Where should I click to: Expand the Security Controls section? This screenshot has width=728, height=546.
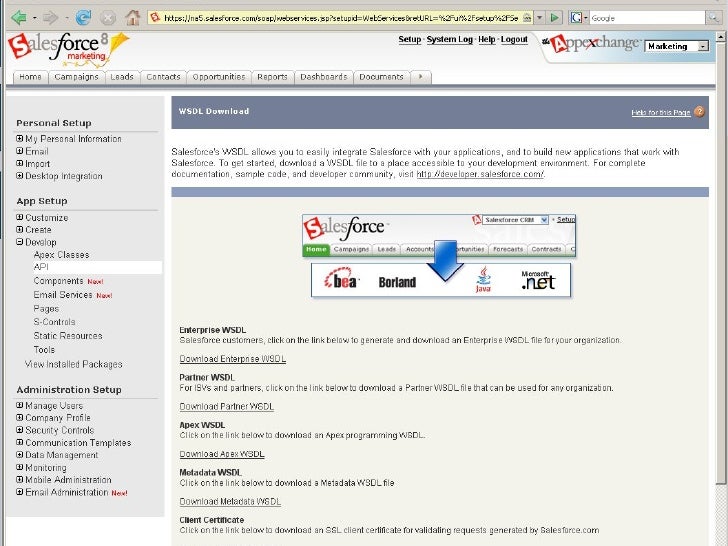click(20, 430)
